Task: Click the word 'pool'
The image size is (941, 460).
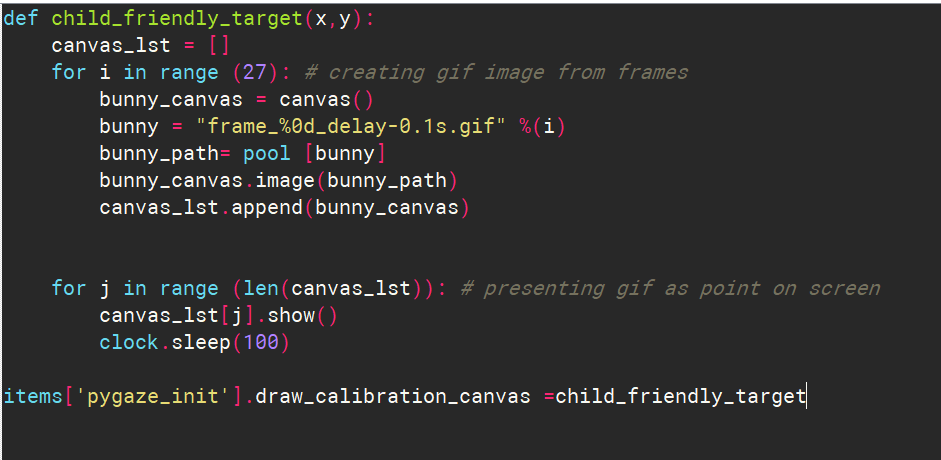Action: pyautogui.click(x=267, y=154)
